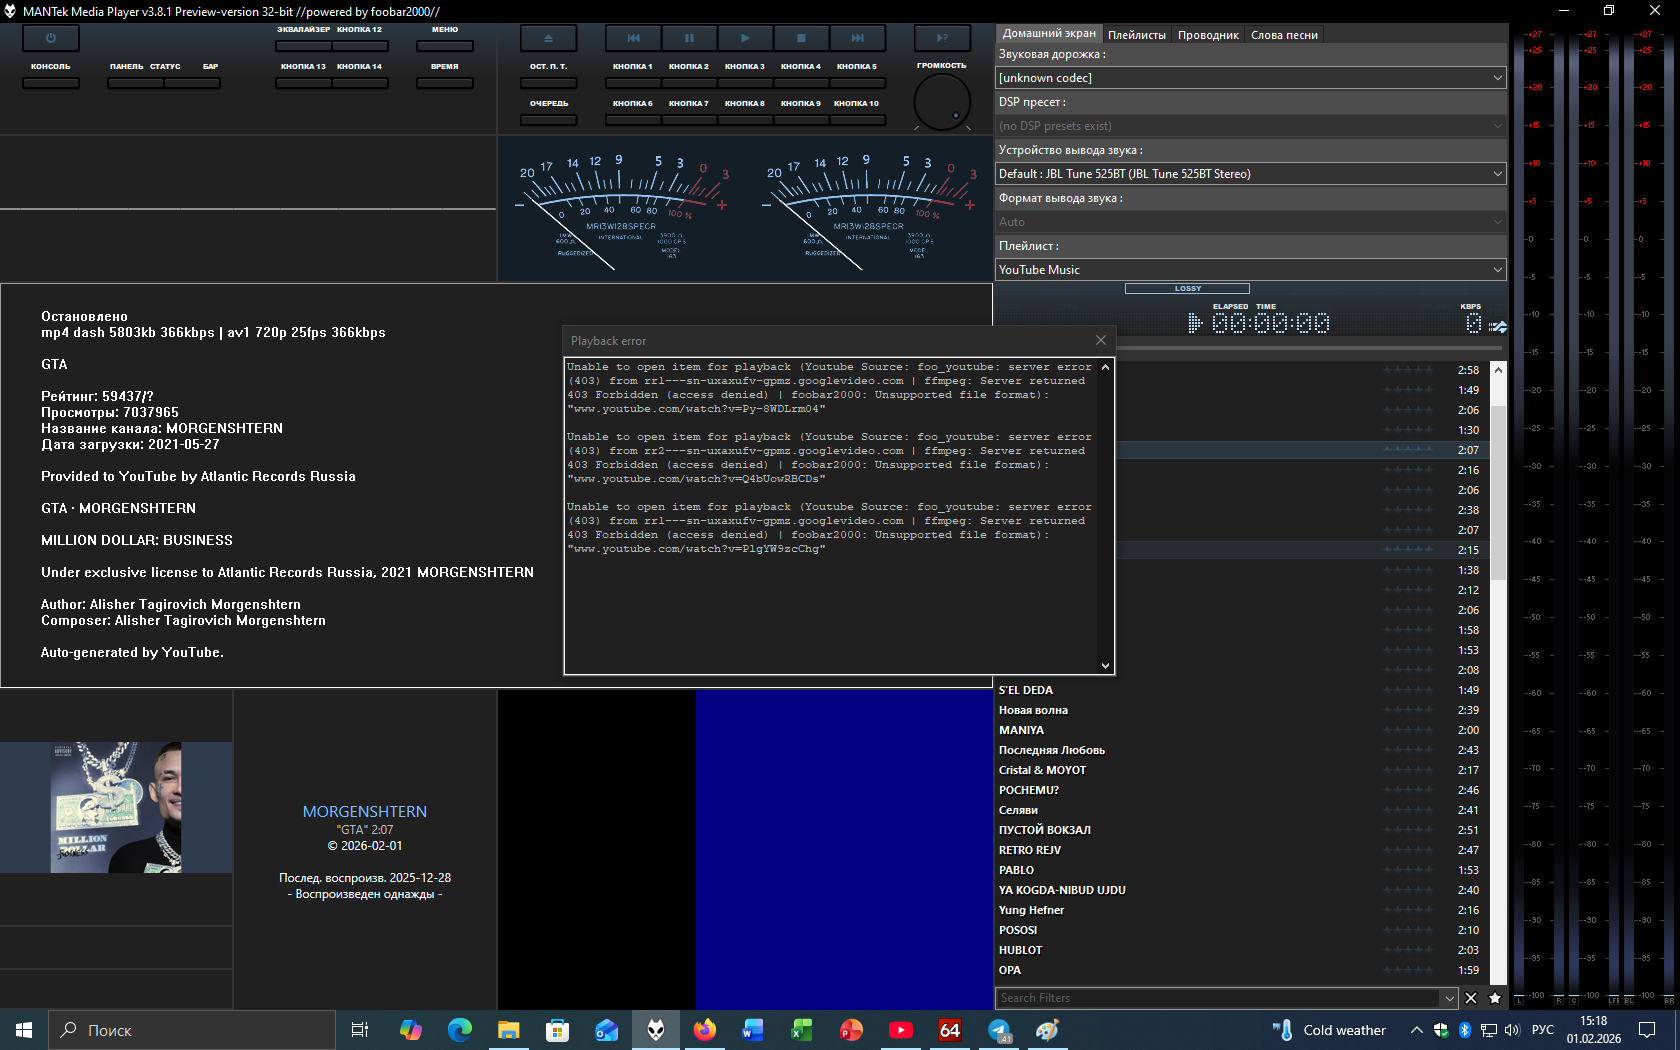The image size is (1680, 1050).
Task: Toggle the Эквалайзер button
Action: (x=303, y=45)
